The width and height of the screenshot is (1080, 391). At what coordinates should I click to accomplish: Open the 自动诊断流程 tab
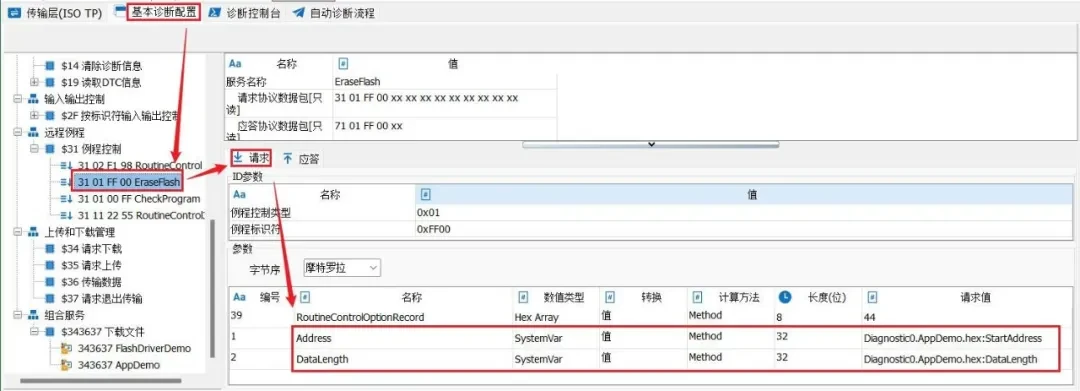[x=333, y=13]
